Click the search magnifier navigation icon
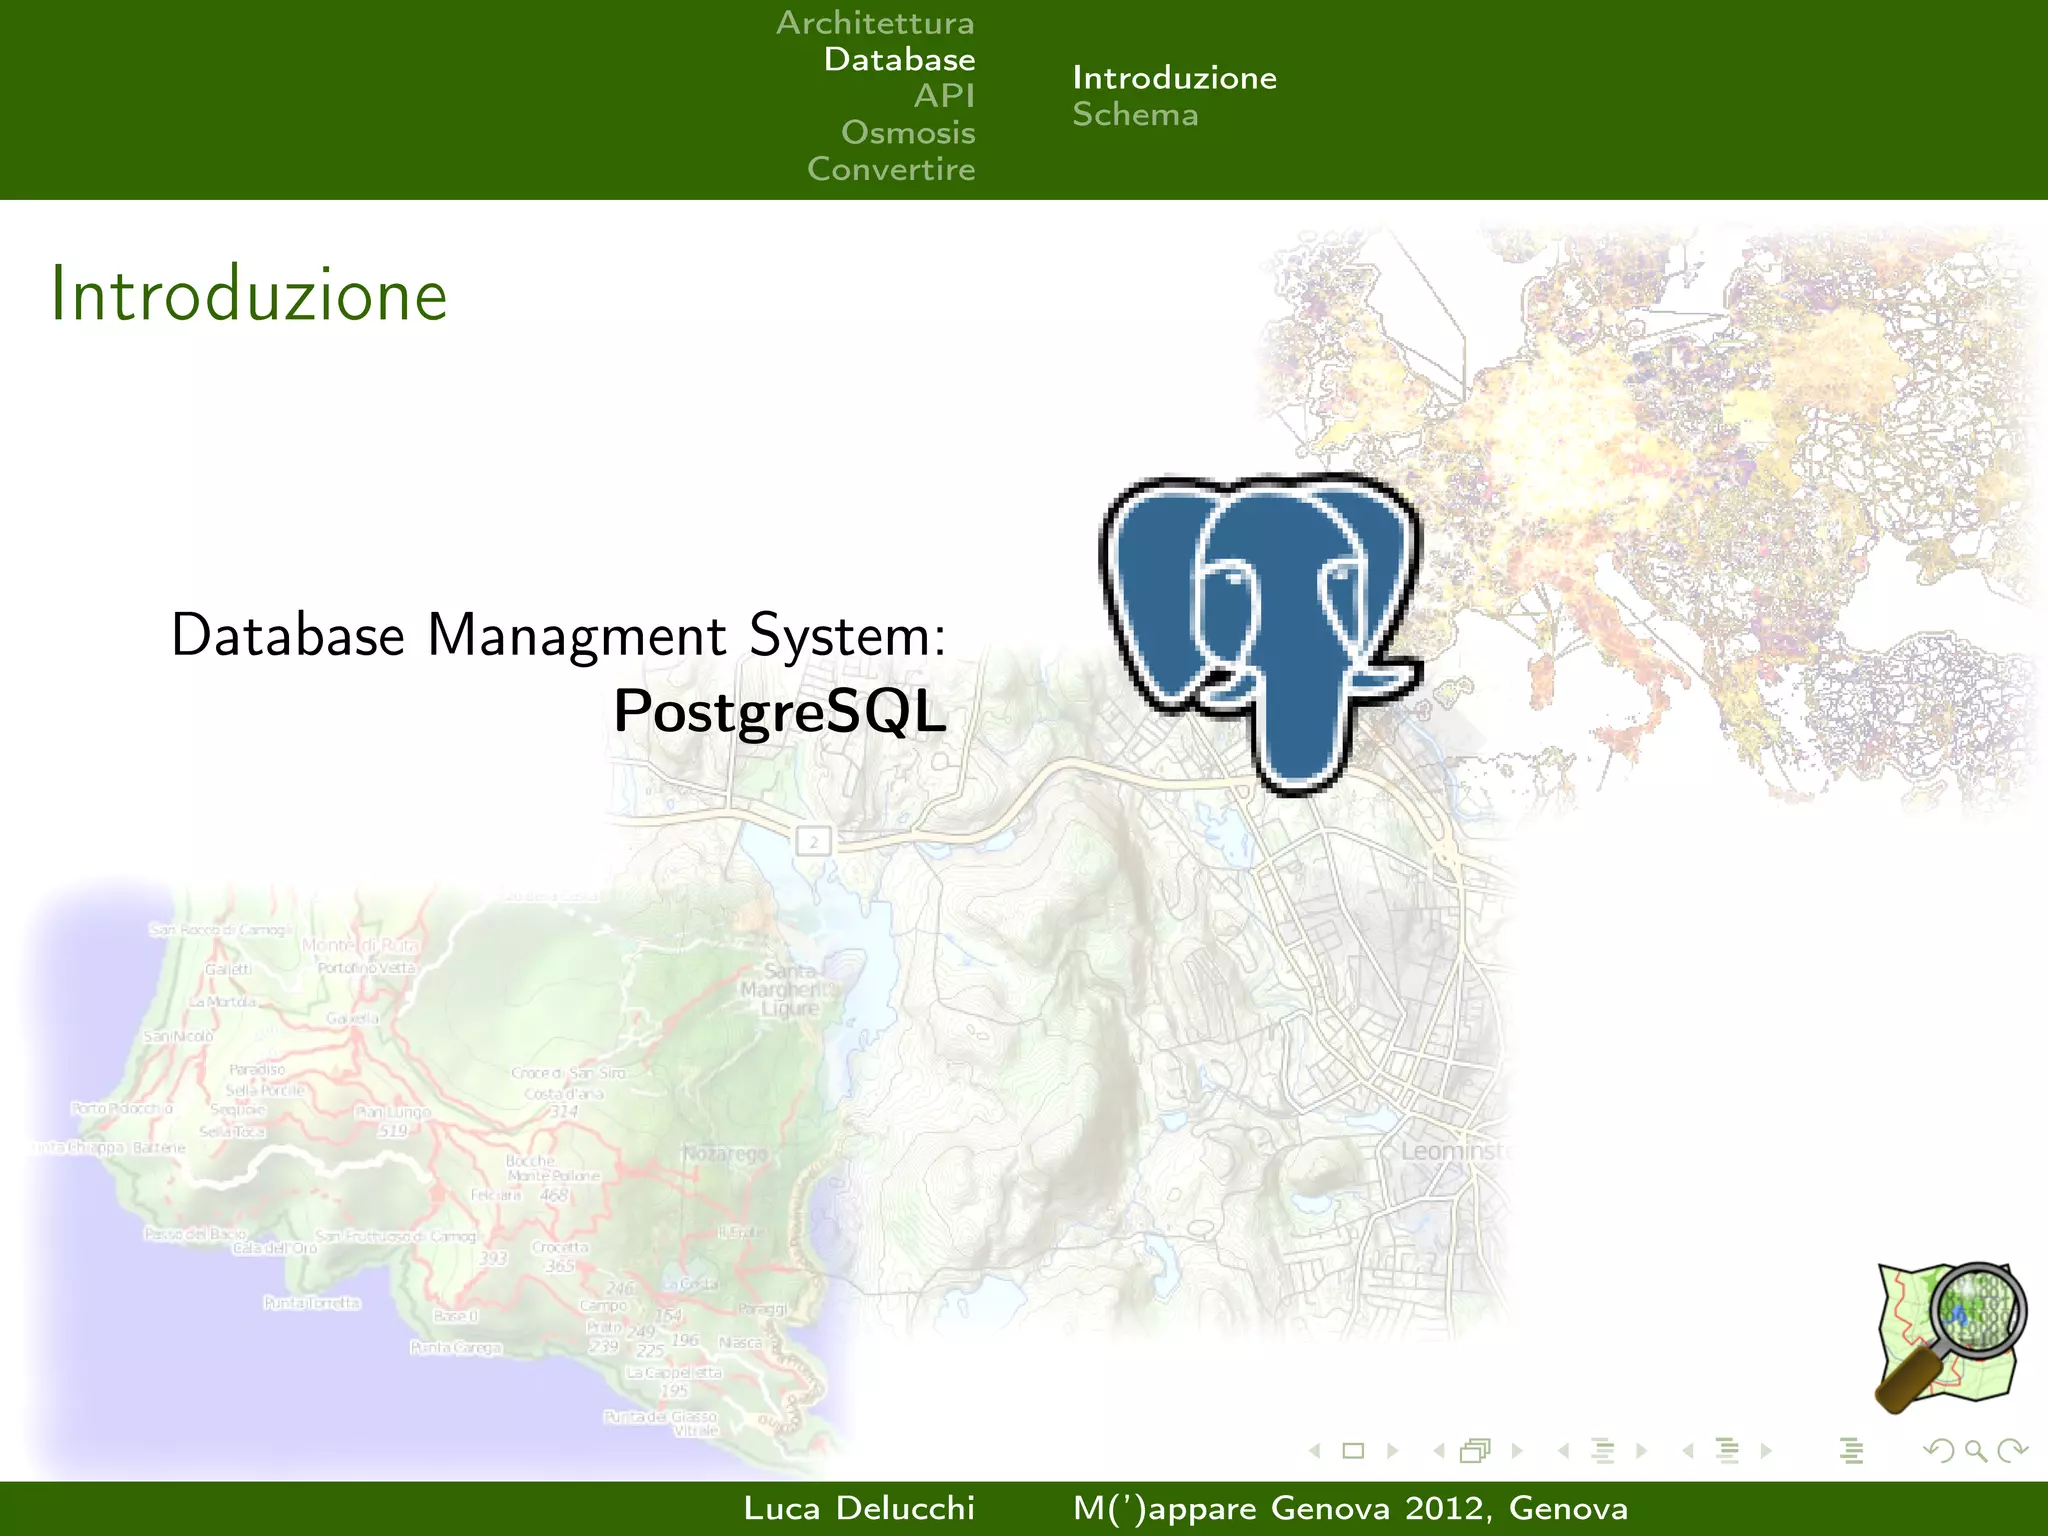 pyautogui.click(x=1976, y=1450)
